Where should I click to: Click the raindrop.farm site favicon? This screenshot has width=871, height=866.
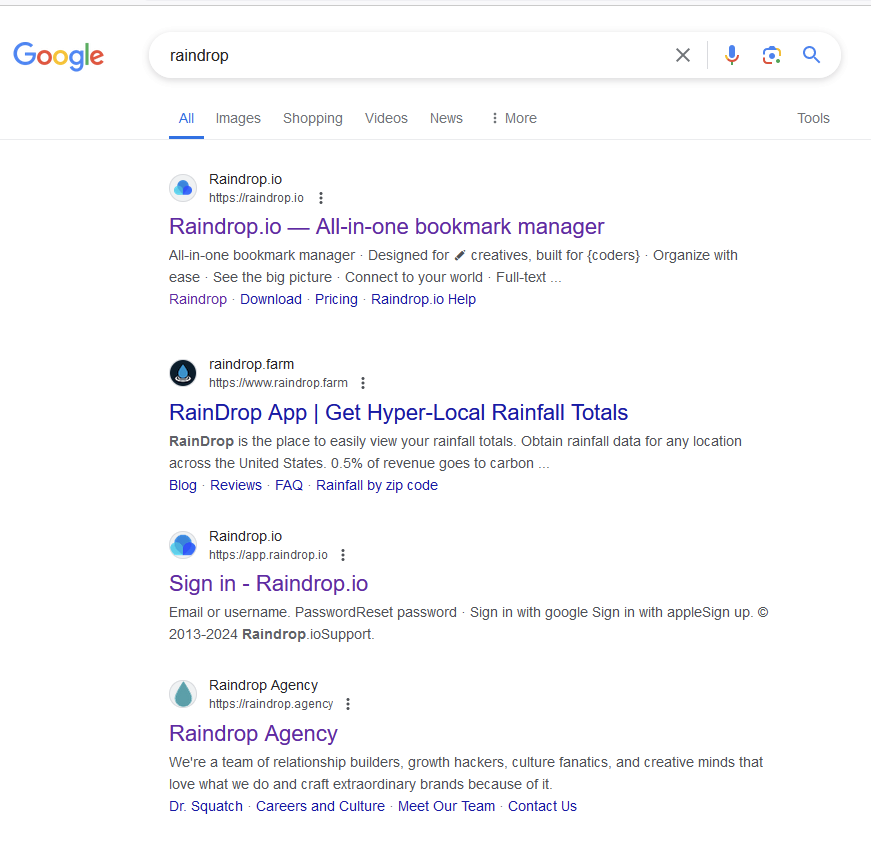pyautogui.click(x=183, y=373)
